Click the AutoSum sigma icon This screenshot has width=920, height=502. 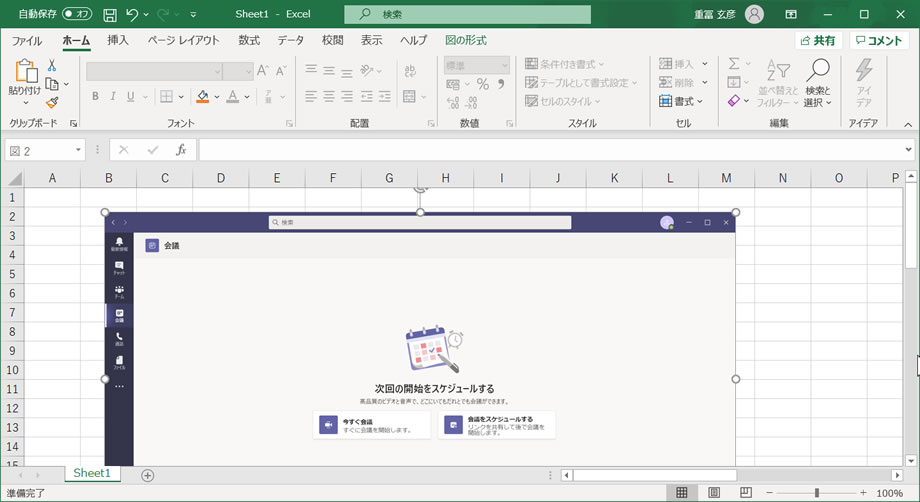coord(734,63)
